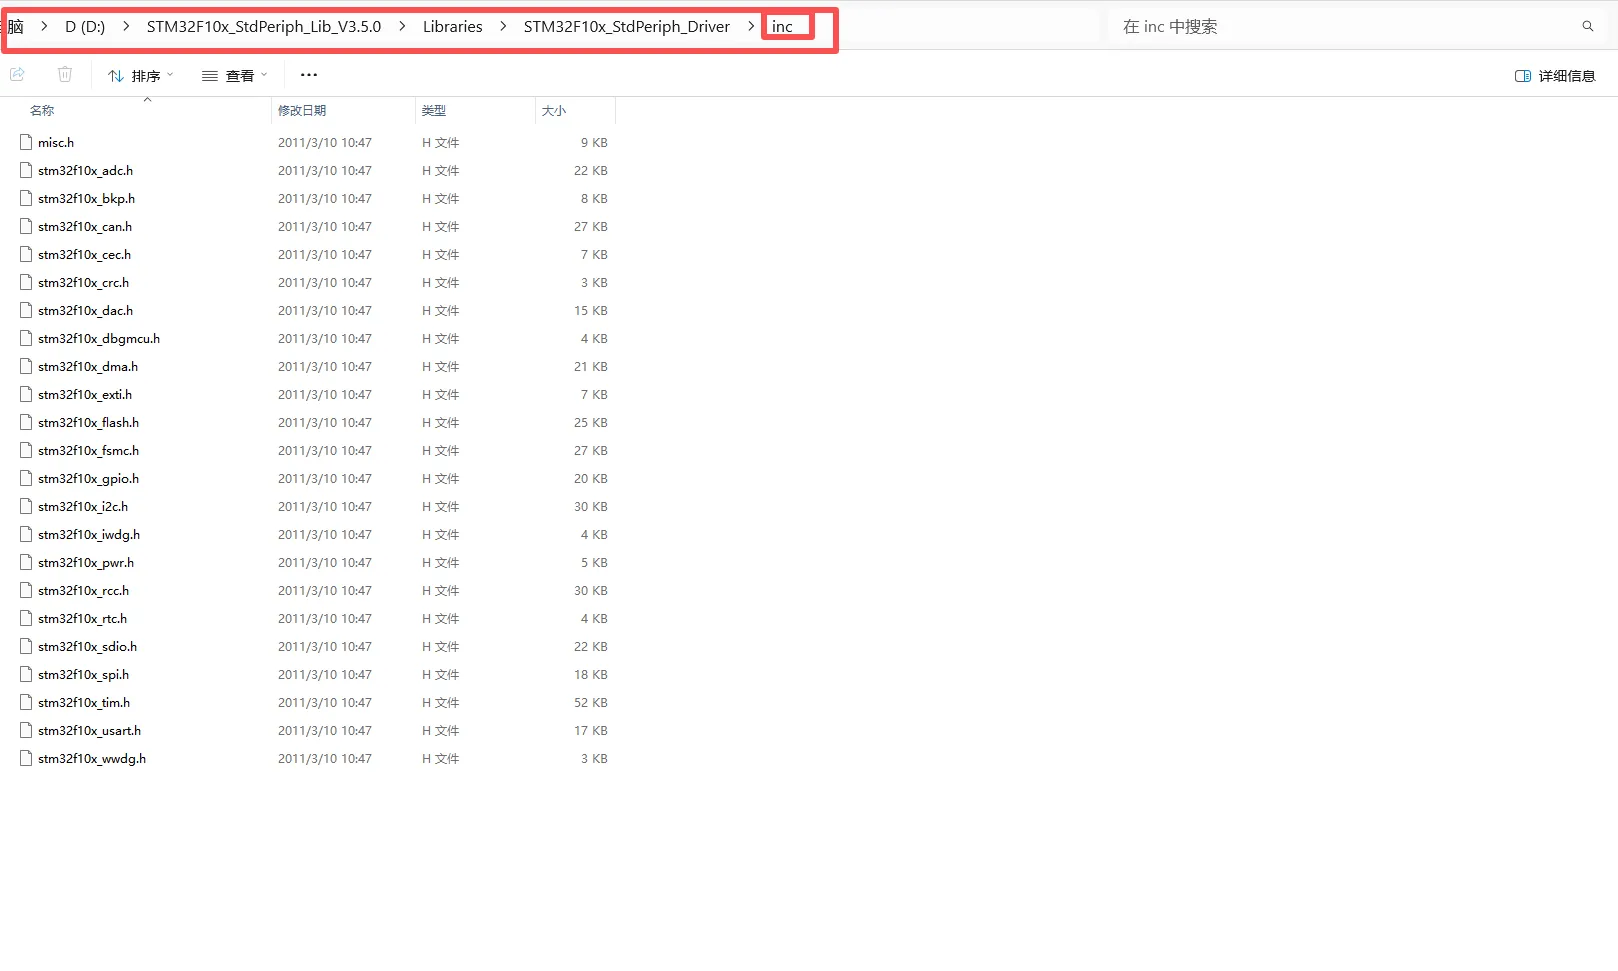
Task: Select stm32f10x_adc.h file icon
Action: (26, 171)
